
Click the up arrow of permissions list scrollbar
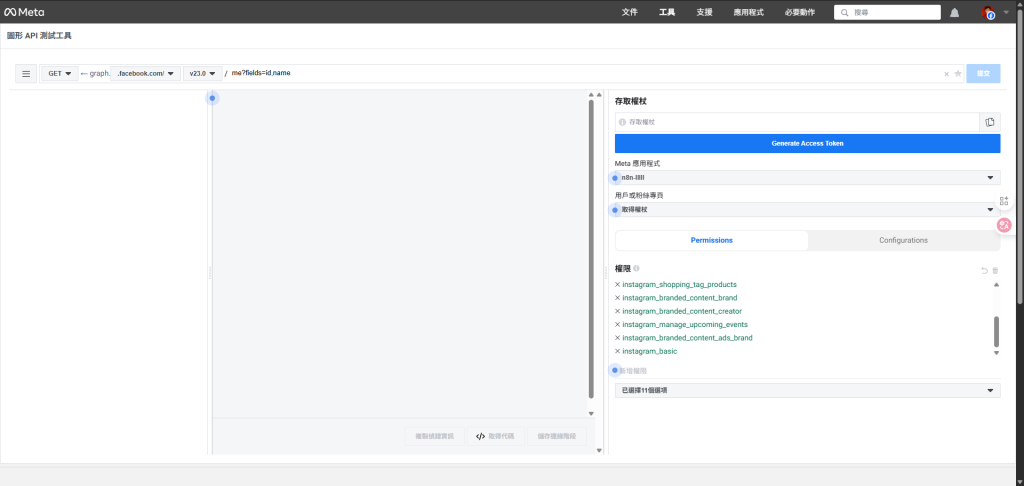click(x=997, y=285)
